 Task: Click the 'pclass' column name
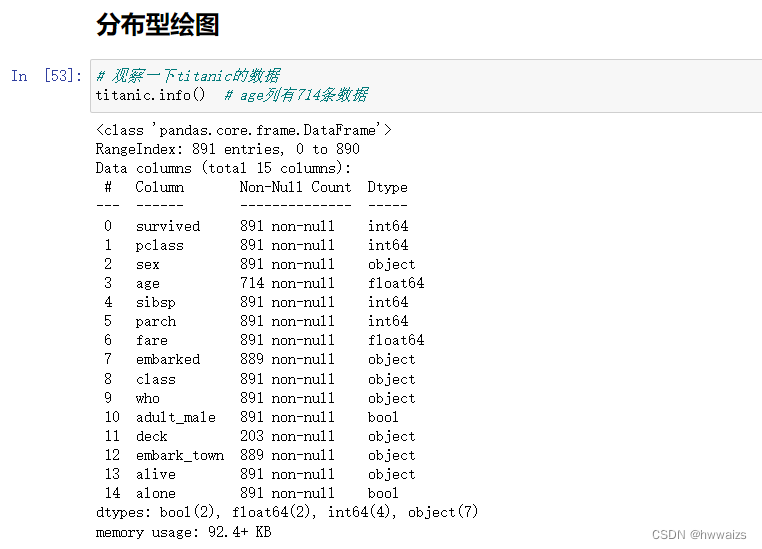pos(159,245)
